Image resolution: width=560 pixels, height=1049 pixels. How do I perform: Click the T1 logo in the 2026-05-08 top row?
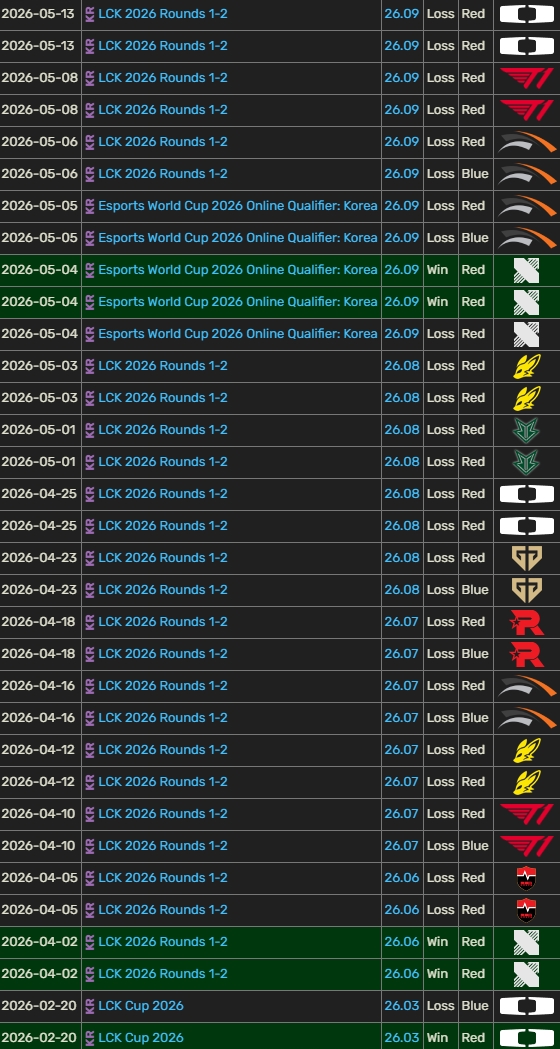point(527,78)
